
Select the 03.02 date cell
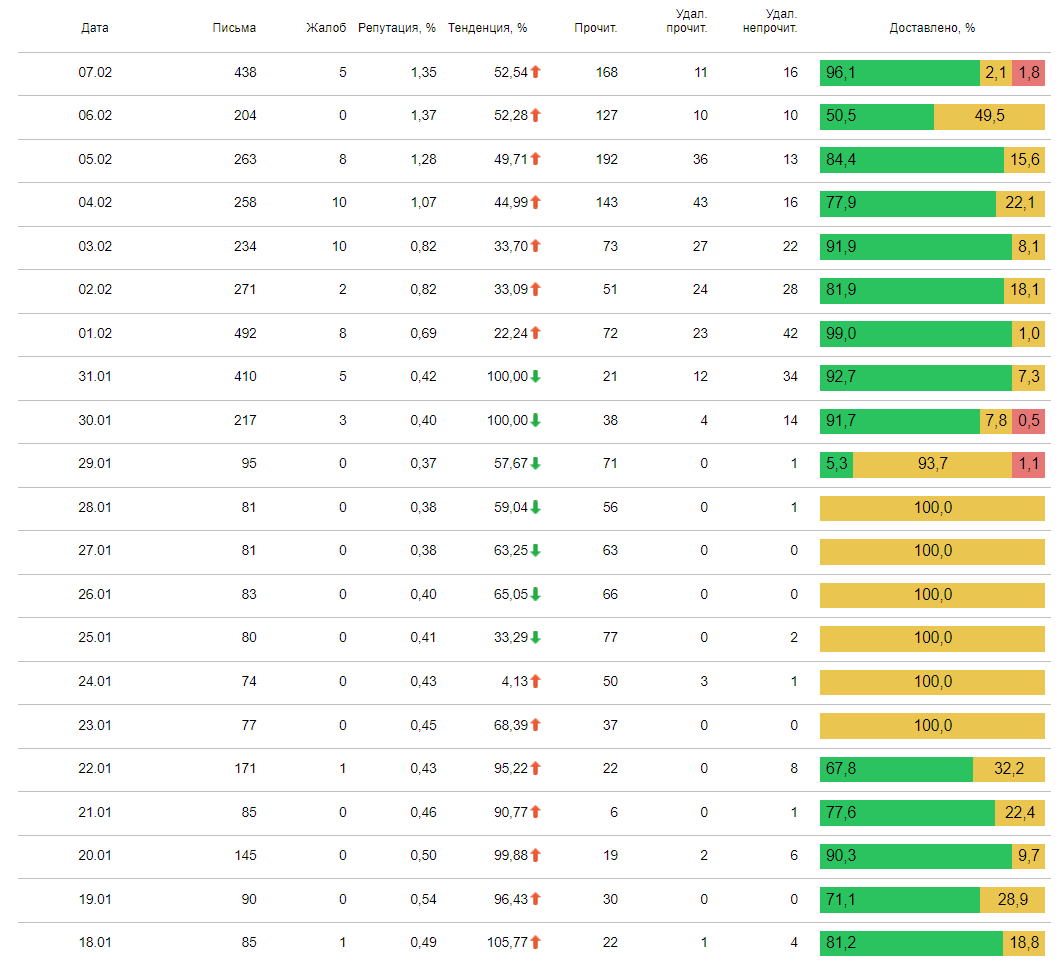coord(95,246)
